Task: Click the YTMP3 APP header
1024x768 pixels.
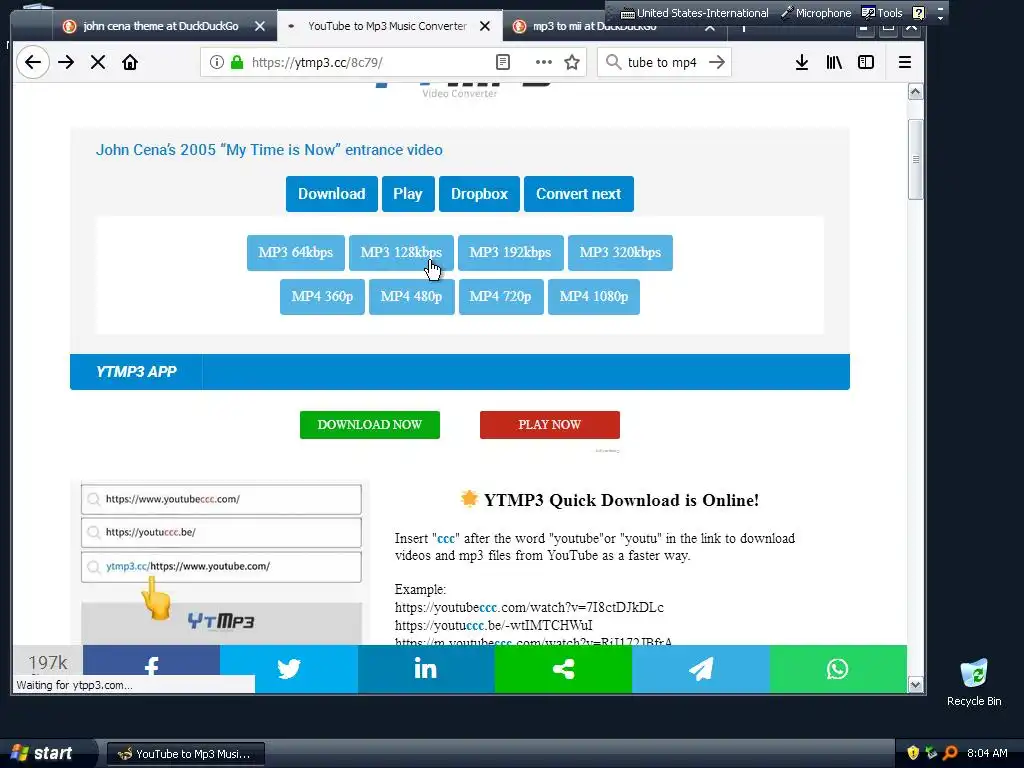Action: (136, 372)
